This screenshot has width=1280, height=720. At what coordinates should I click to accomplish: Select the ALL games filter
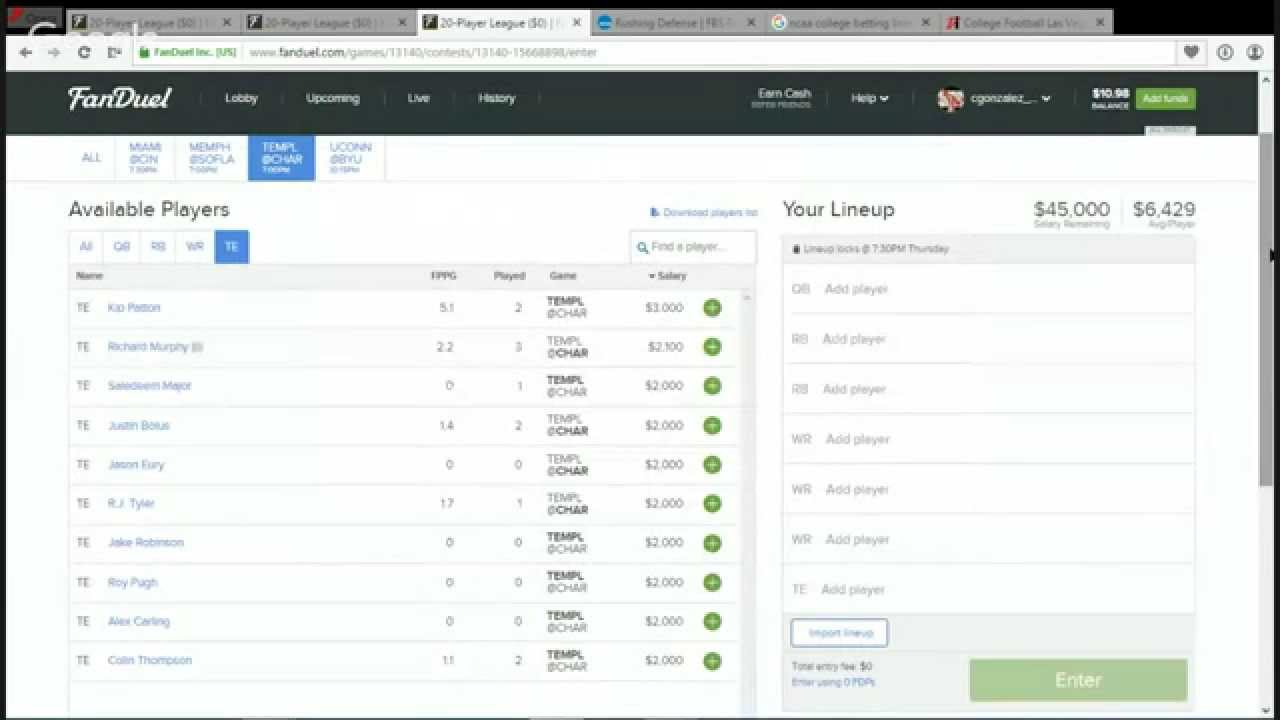coord(91,158)
